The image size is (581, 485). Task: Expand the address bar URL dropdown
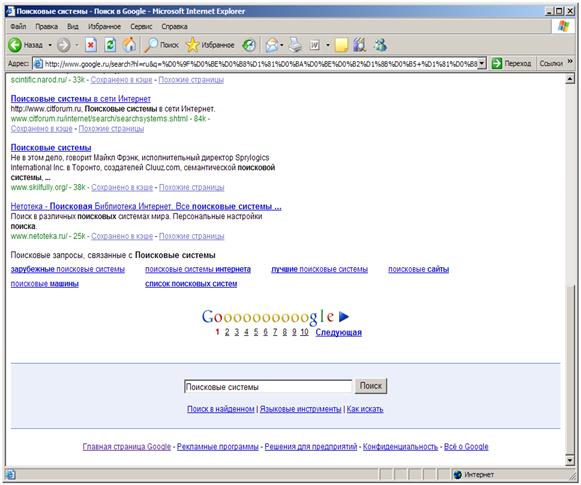click(x=481, y=64)
